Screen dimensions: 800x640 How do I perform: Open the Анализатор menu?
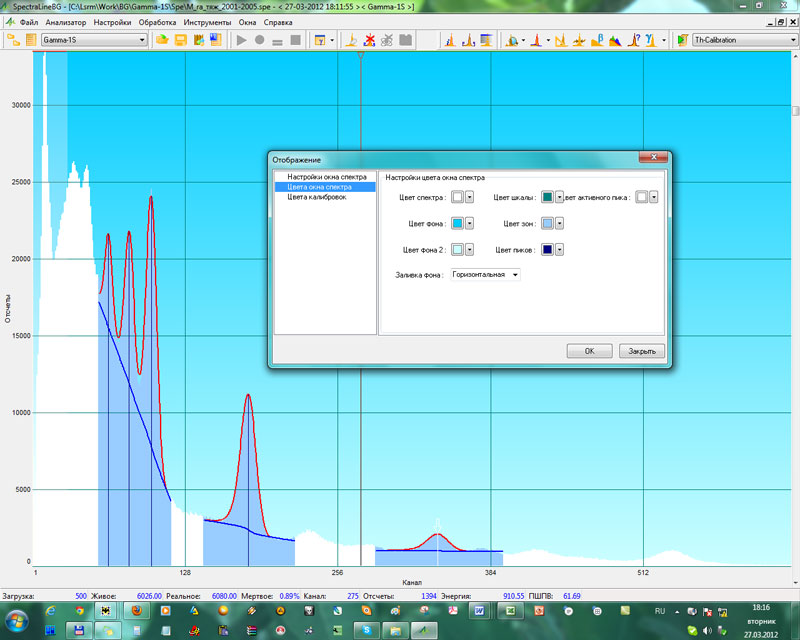66,22
